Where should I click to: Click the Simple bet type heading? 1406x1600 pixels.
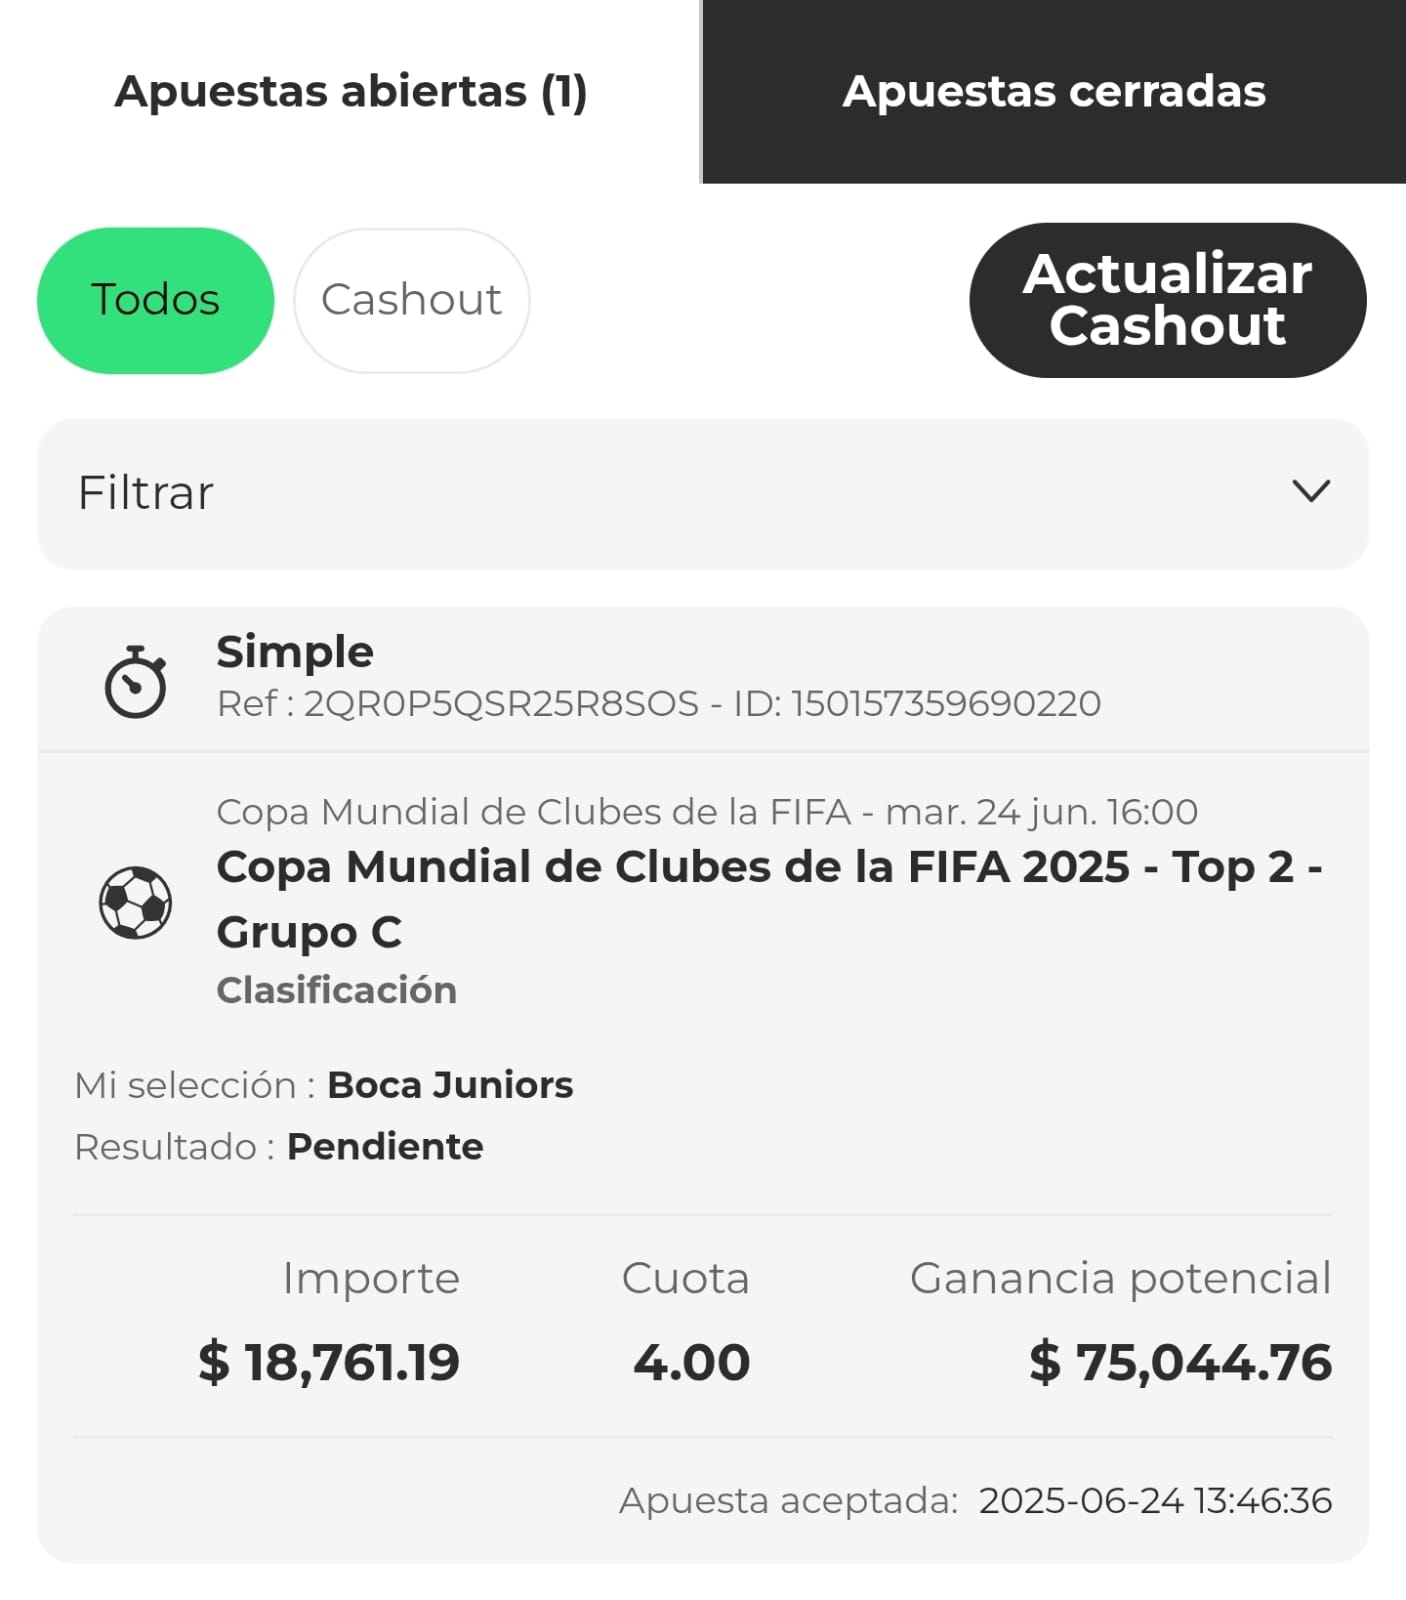coord(295,652)
